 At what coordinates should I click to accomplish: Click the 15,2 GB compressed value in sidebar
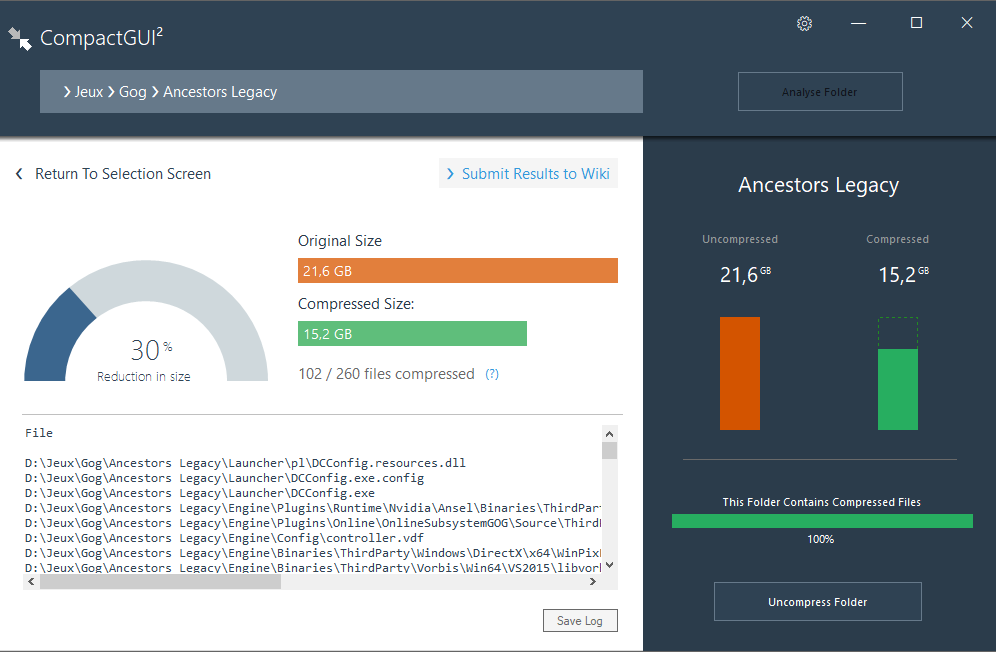tap(903, 275)
